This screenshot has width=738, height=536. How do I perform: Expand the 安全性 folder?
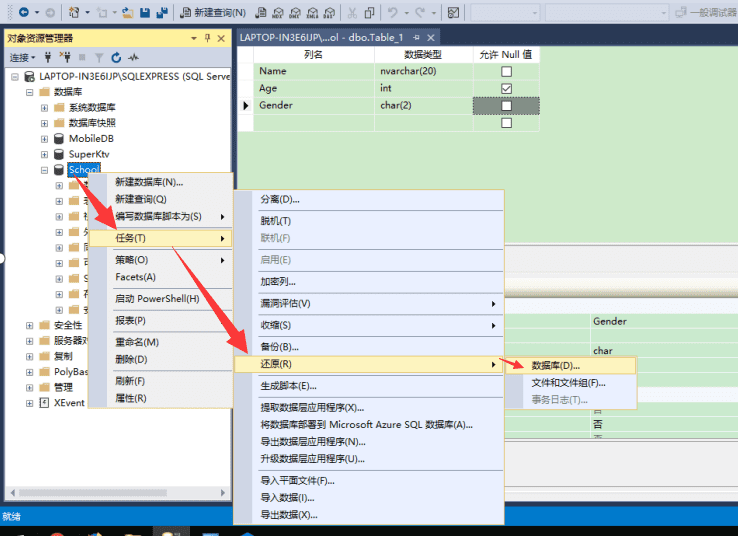30,325
